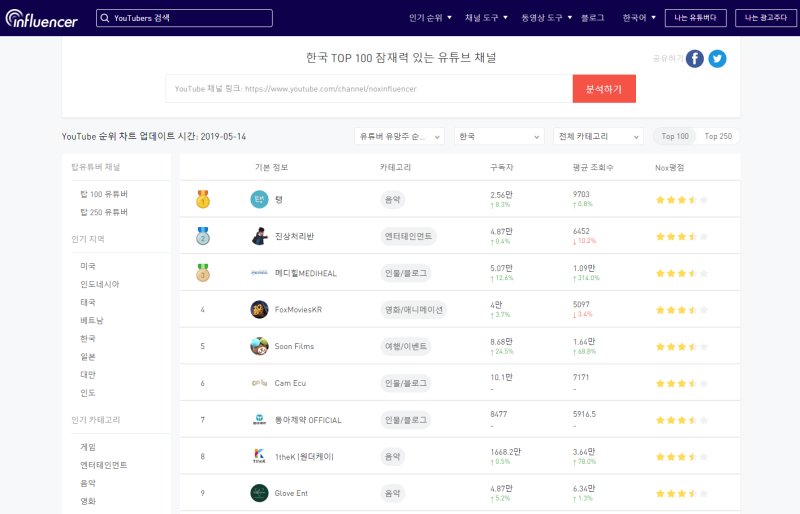Click the red 분석하기 button
800x514 pixels.
pos(604,89)
